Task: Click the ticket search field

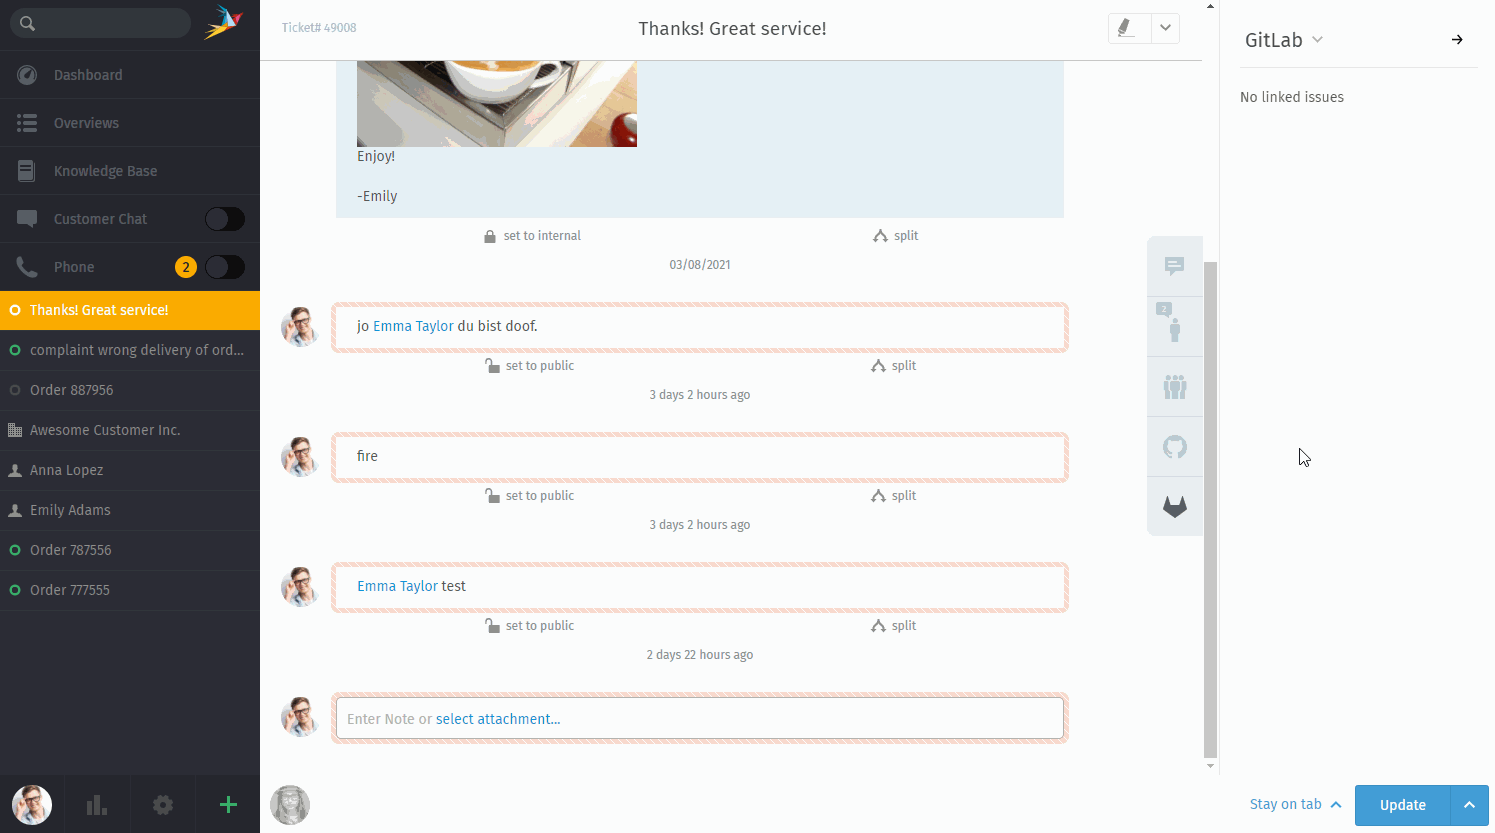Action: pyautogui.click(x=100, y=22)
